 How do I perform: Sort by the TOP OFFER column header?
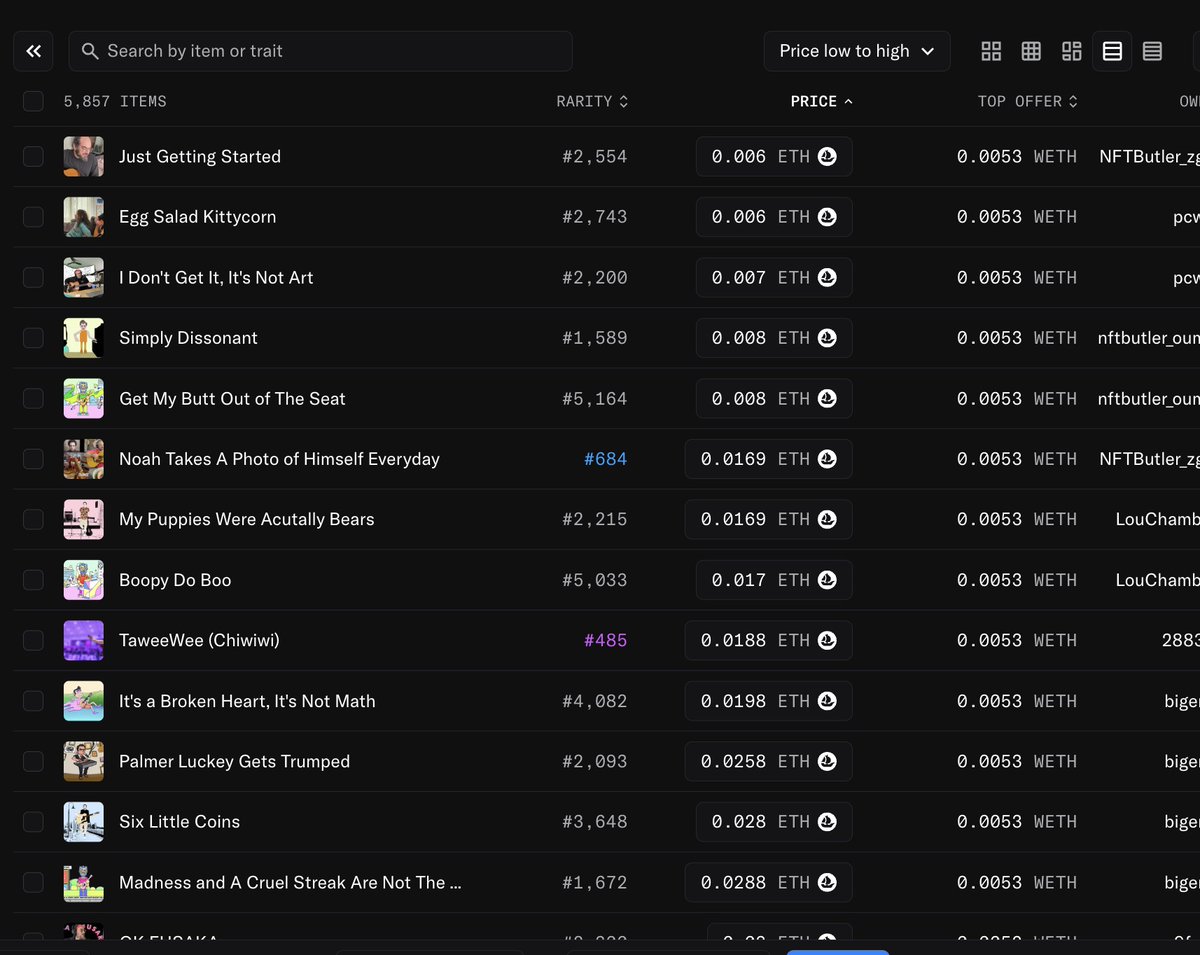click(x=1028, y=101)
